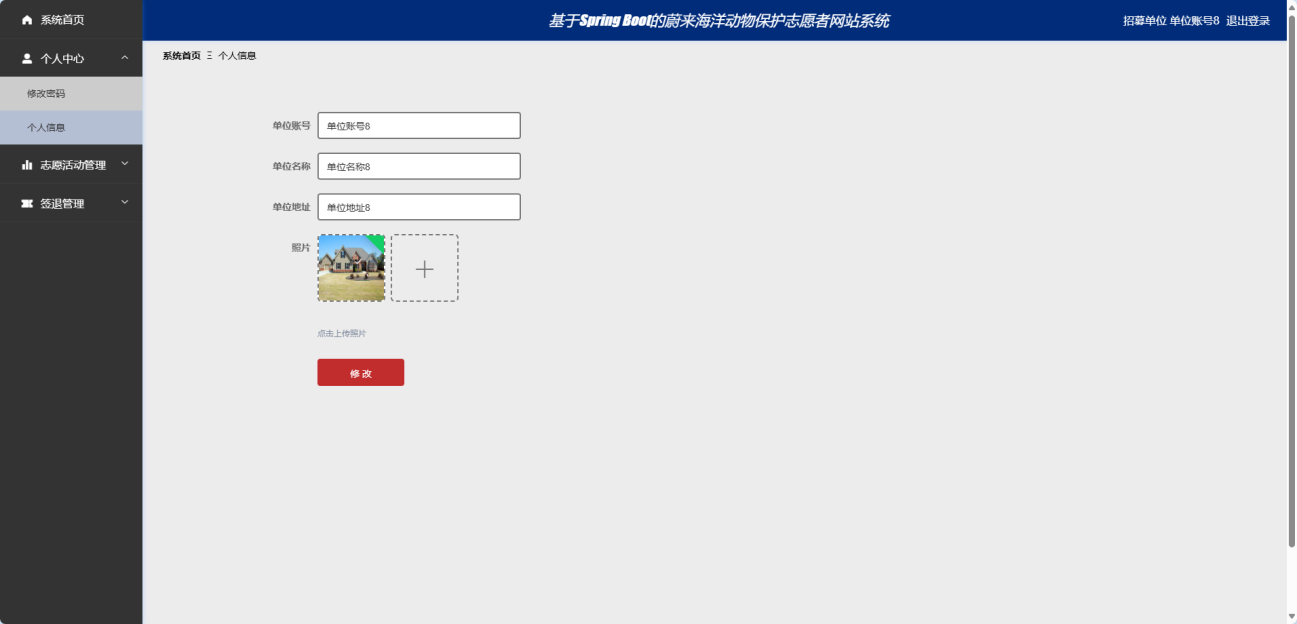This screenshot has height=624, width=1297.
Task: Click the 照片 field label
Action: [x=301, y=247]
